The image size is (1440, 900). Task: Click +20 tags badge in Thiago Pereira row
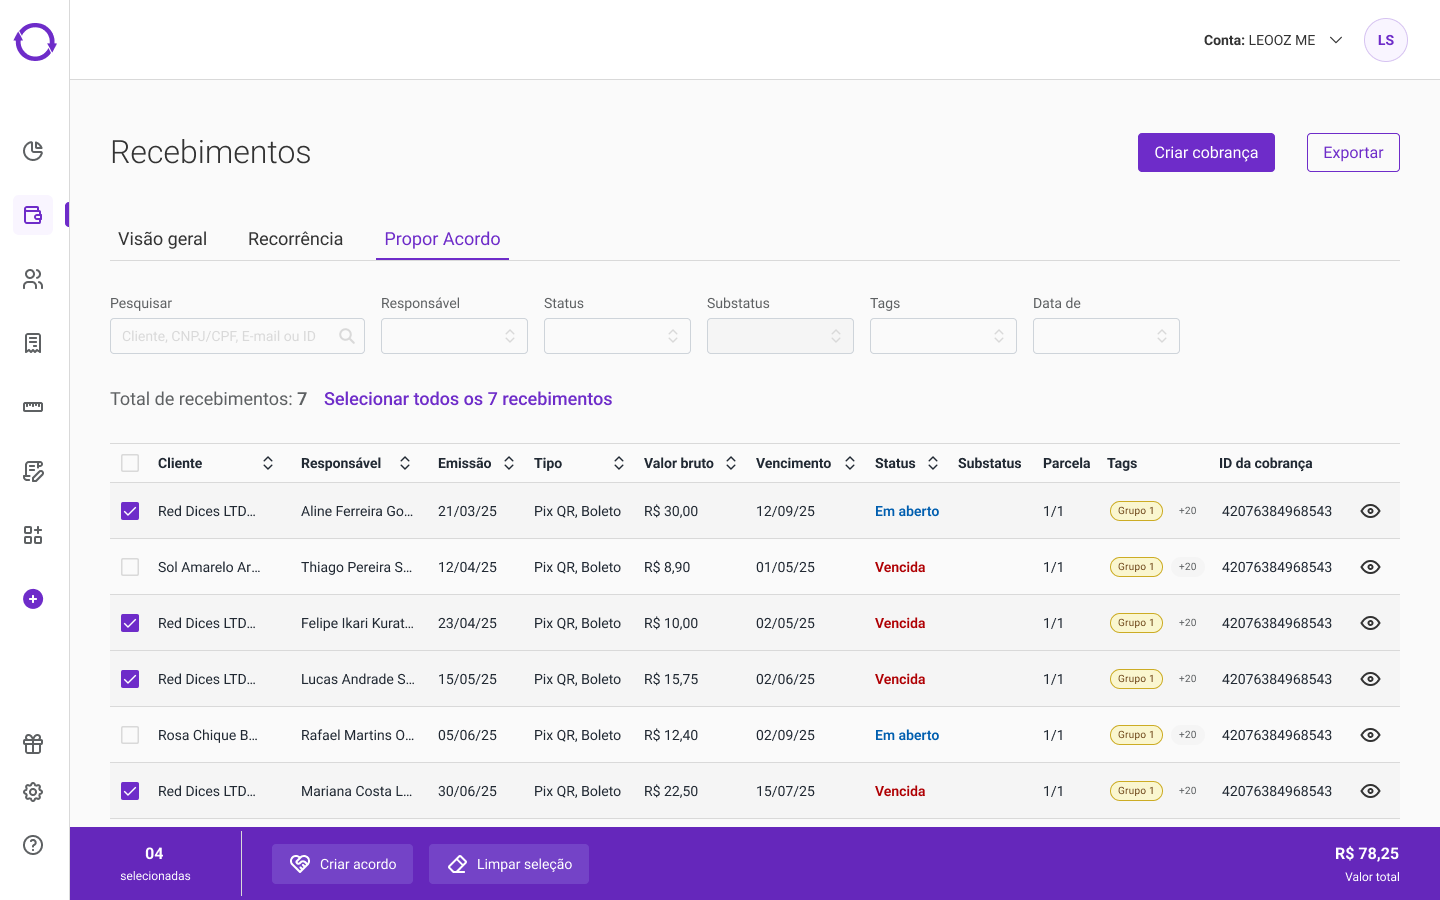click(1187, 567)
